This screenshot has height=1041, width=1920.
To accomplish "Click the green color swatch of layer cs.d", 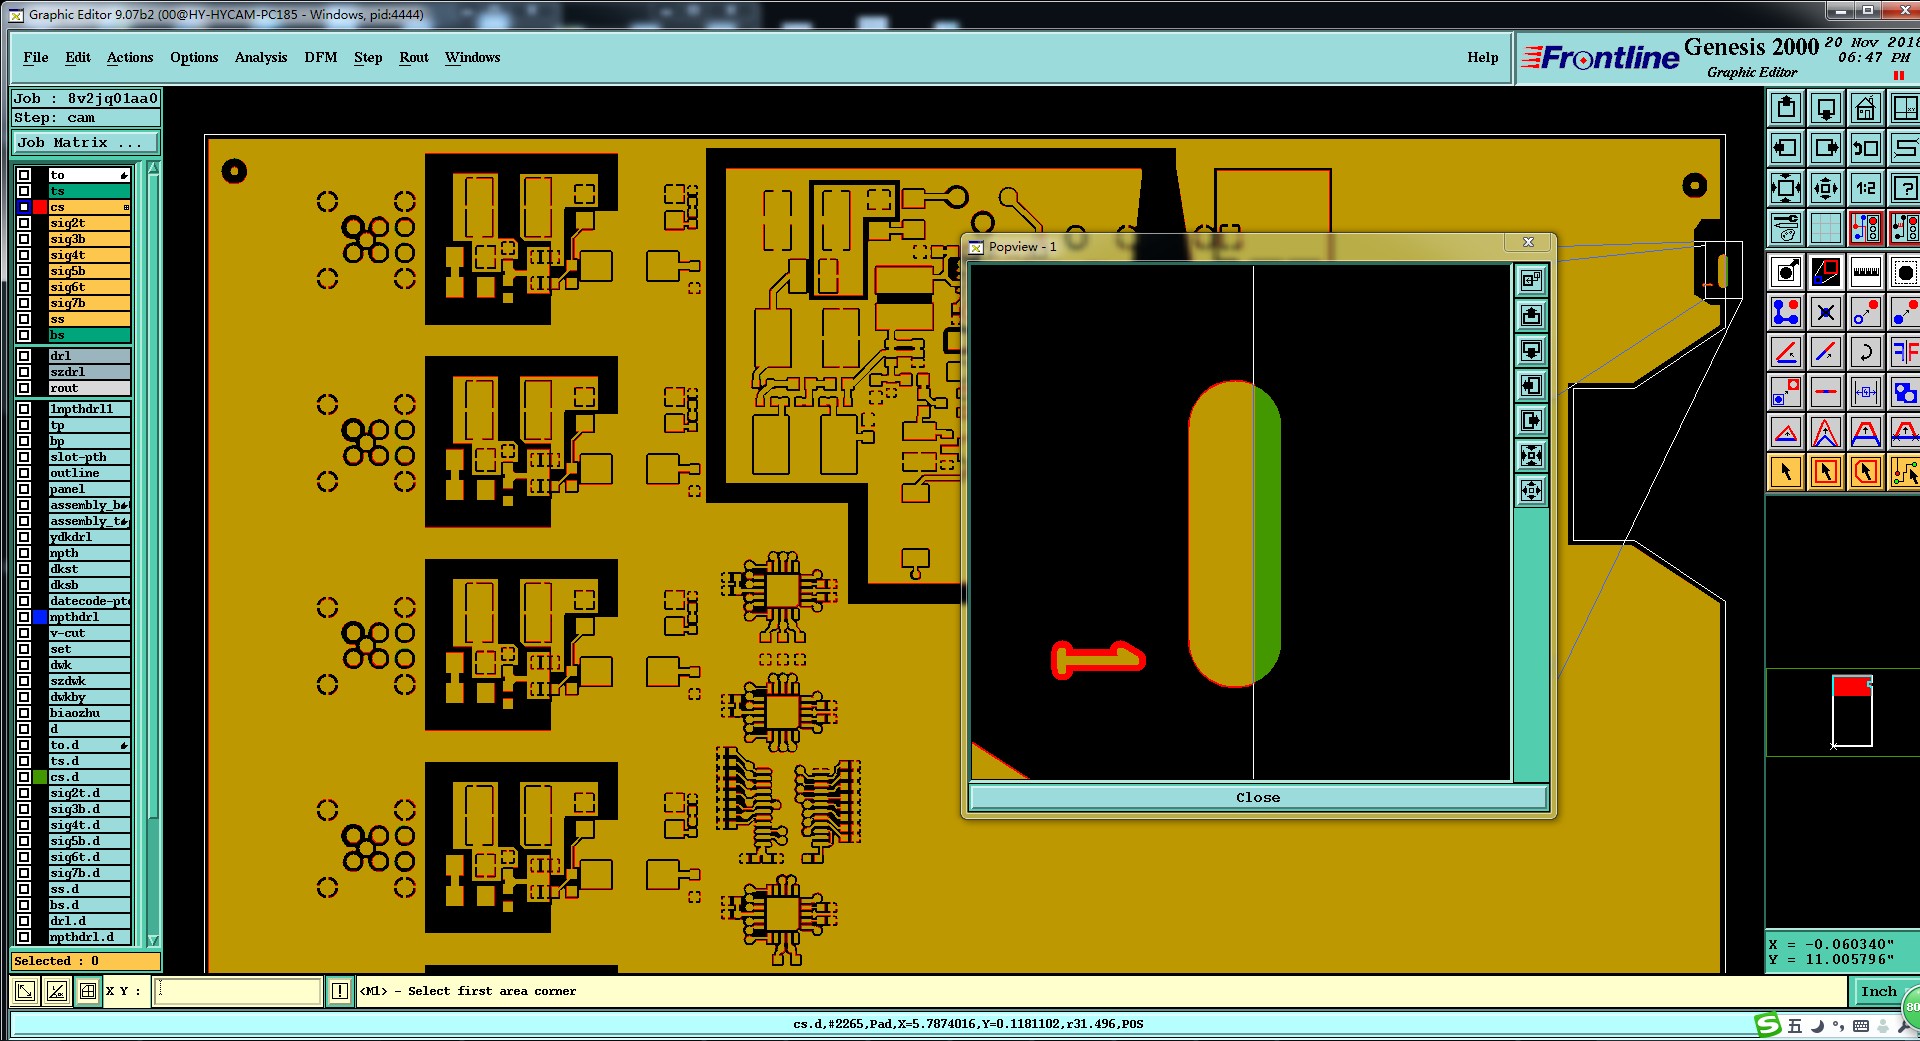I will [40, 777].
